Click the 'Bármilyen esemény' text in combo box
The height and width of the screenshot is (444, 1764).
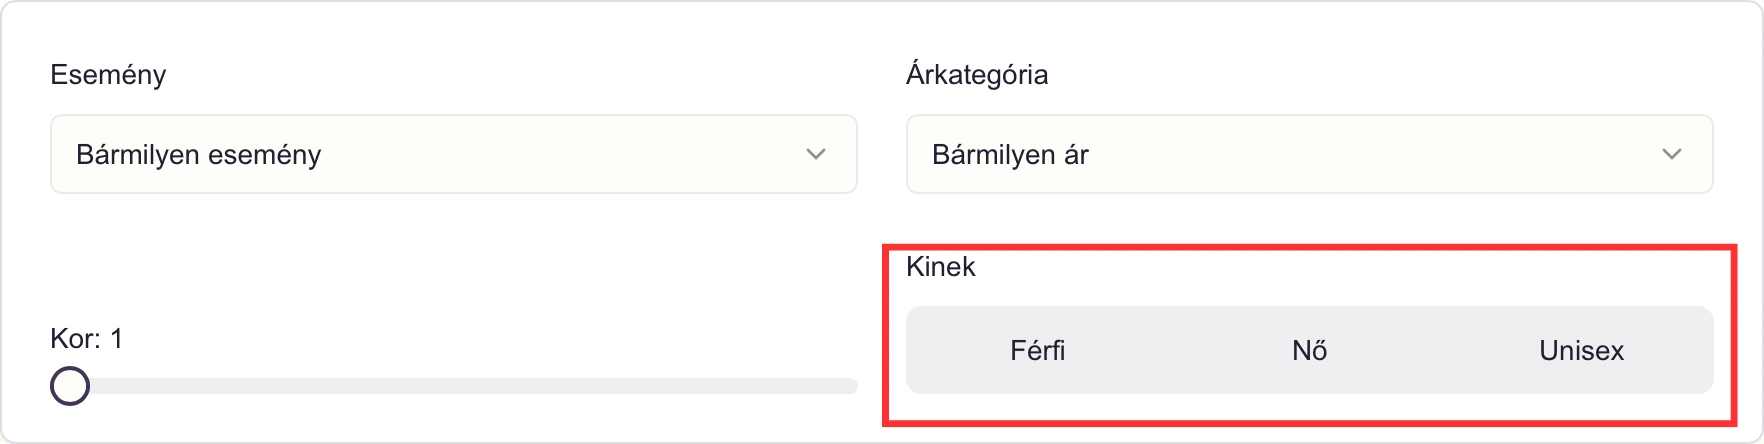(199, 155)
